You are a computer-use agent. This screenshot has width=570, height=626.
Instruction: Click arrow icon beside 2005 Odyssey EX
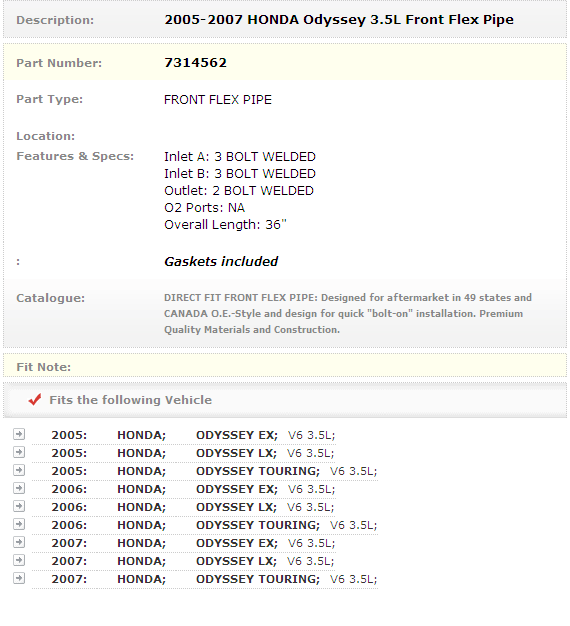(x=19, y=434)
